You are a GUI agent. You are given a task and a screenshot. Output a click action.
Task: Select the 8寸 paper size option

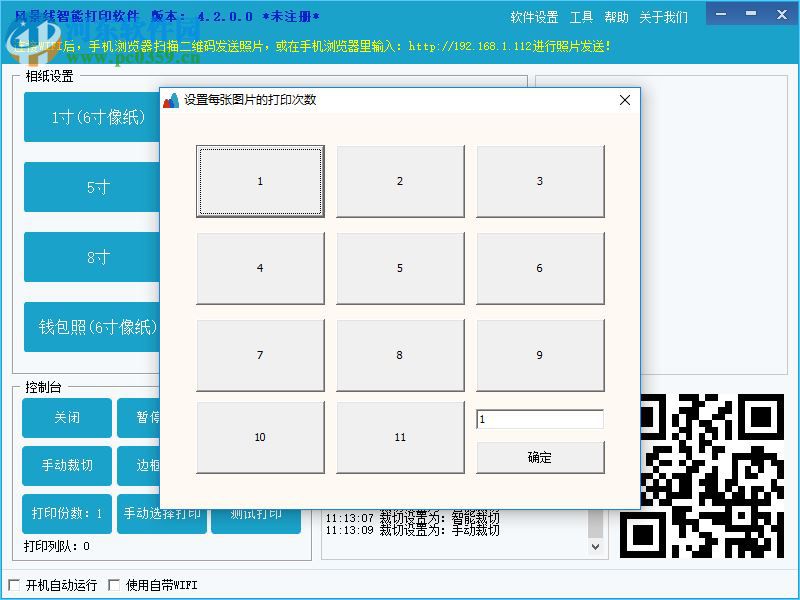[x=90, y=257]
